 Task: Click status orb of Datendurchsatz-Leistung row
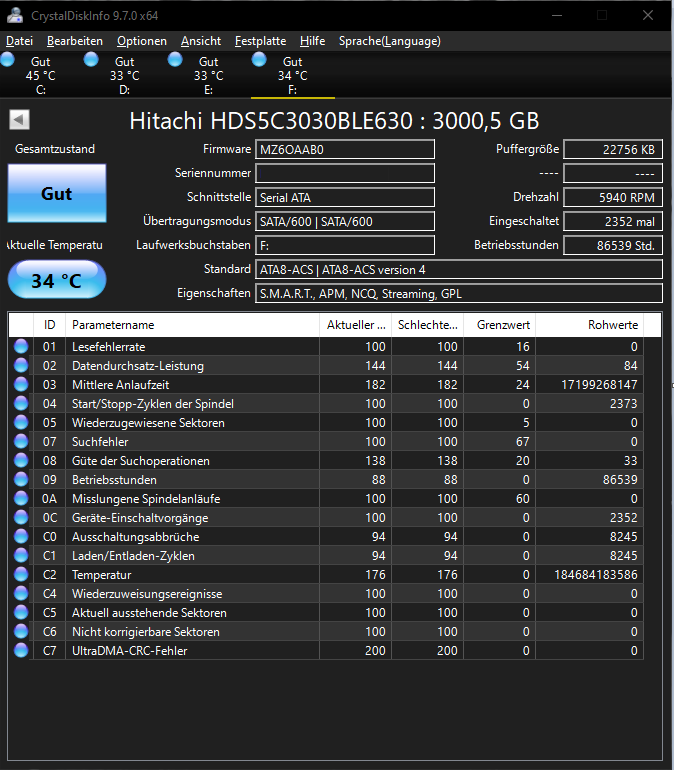21,365
